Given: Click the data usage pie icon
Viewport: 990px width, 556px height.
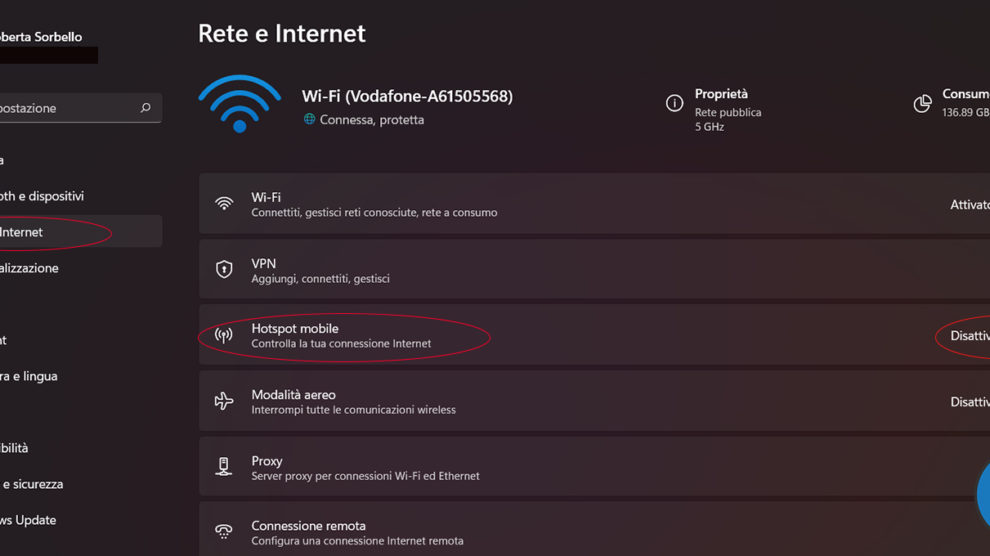Looking at the screenshot, I should pyautogui.click(x=923, y=104).
